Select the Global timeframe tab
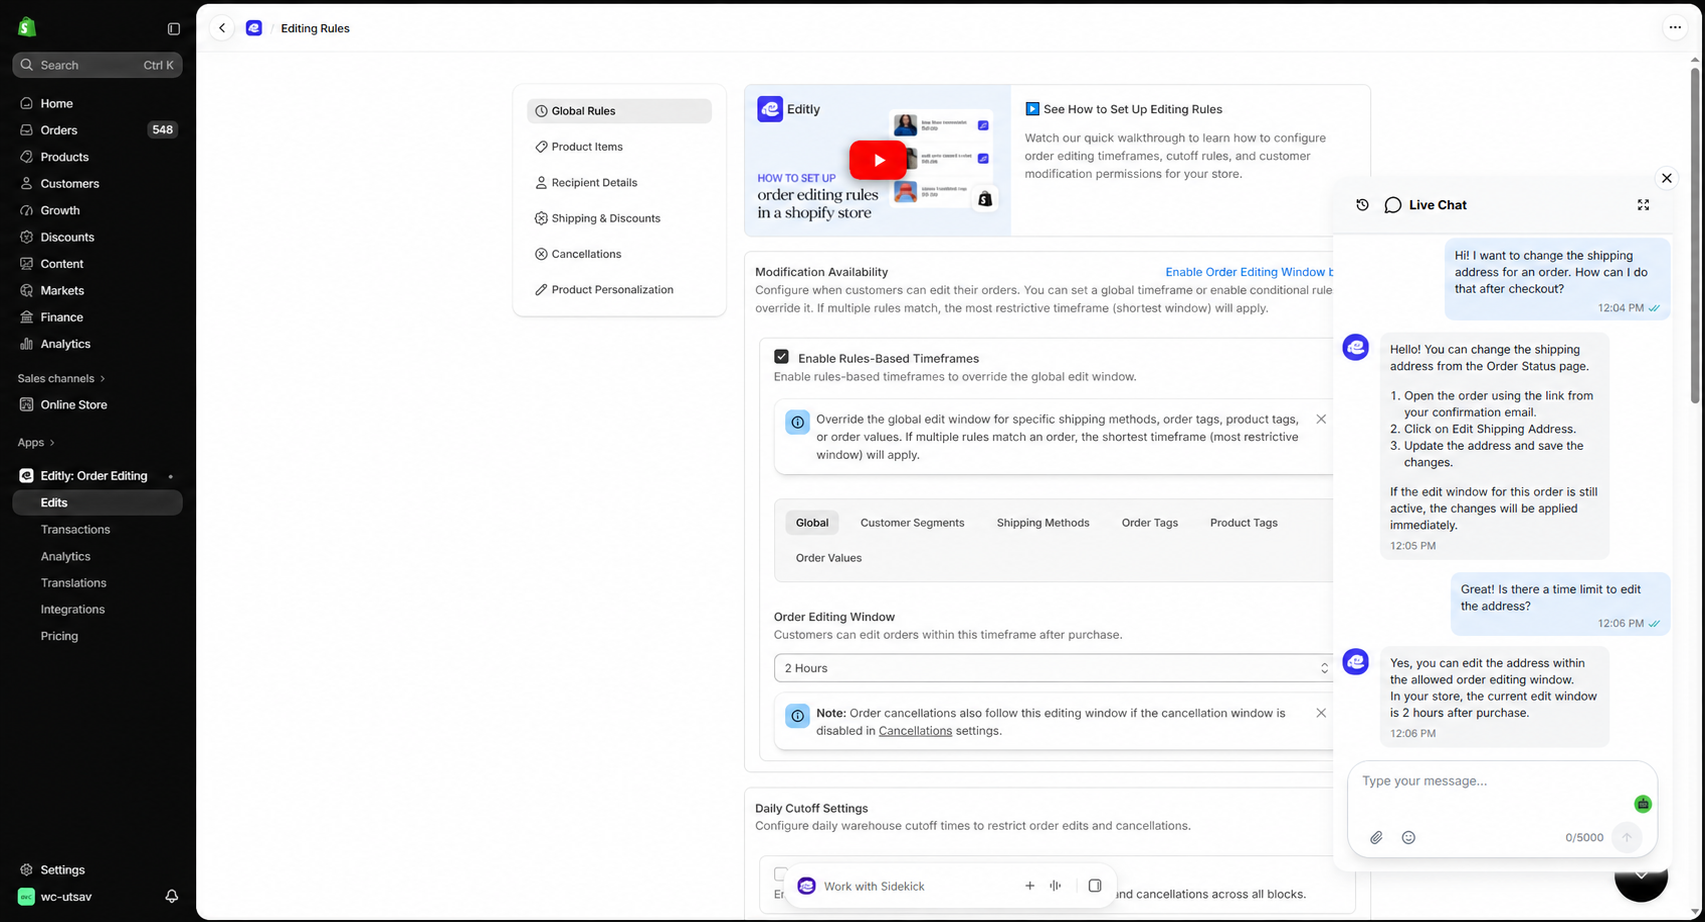The height and width of the screenshot is (922, 1705). click(x=812, y=523)
